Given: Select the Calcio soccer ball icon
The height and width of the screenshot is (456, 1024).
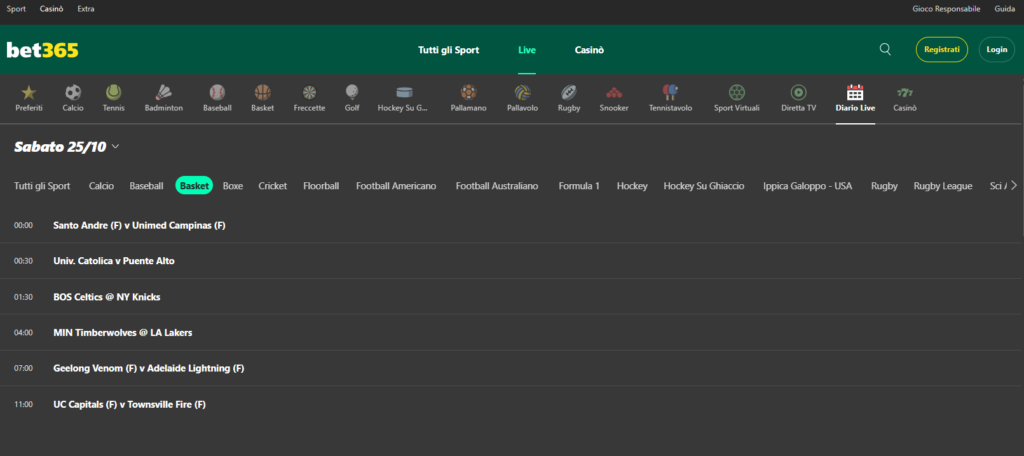Looking at the screenshot, I should (x=73, y=93).
